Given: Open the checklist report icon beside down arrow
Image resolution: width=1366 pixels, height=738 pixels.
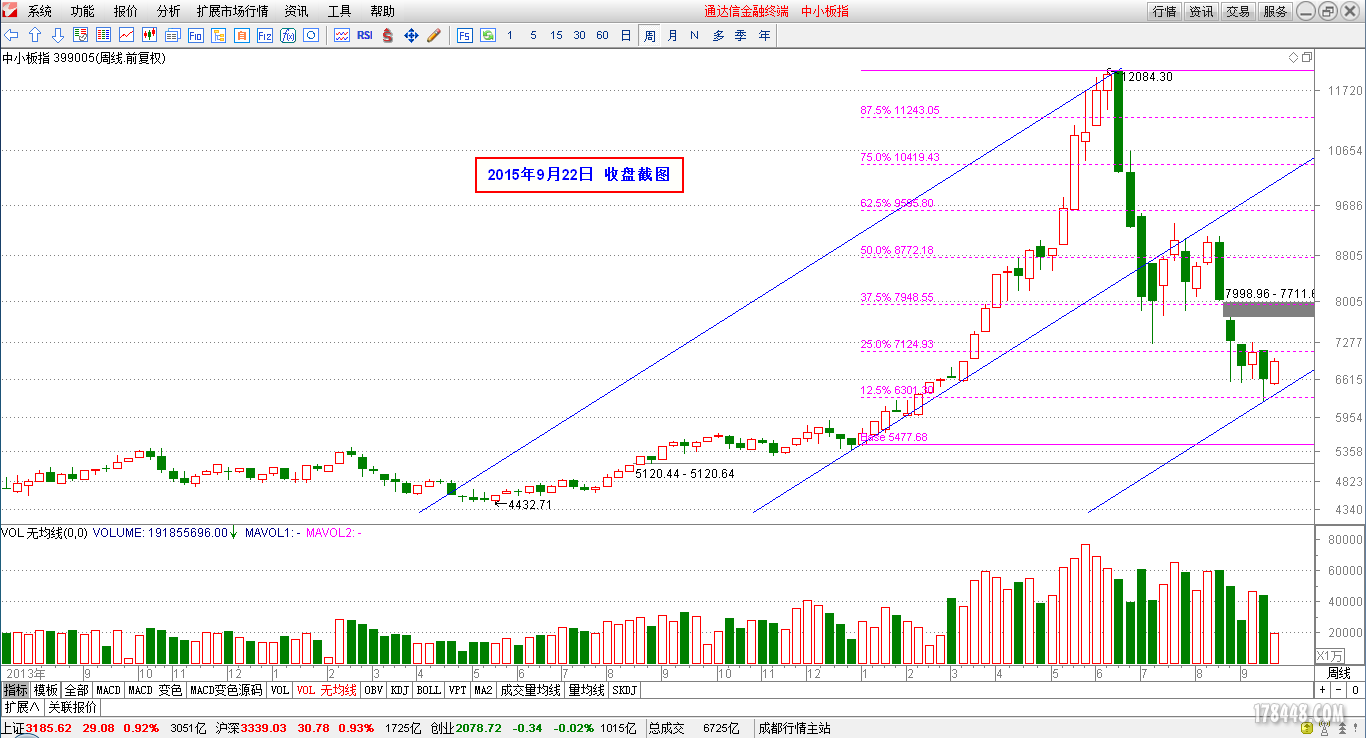Looking at the screenshot, I should pos(81,35).
